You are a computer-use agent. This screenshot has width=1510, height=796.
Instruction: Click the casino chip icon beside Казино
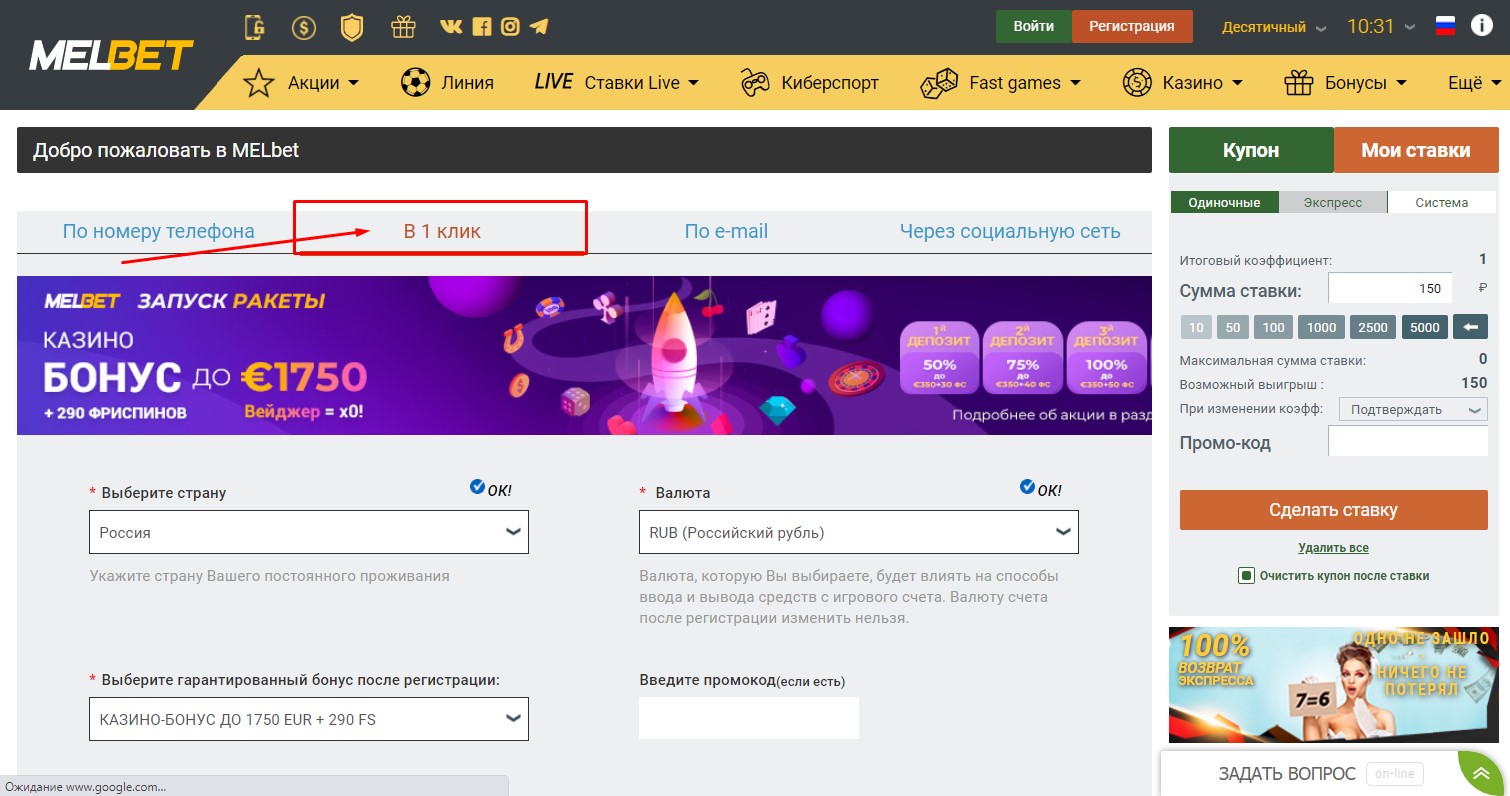point(1137,83)
